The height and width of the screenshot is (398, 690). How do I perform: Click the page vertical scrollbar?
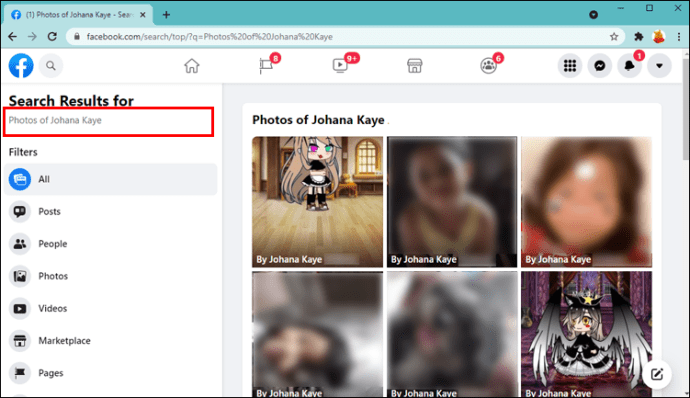click(x=686, y=110)
